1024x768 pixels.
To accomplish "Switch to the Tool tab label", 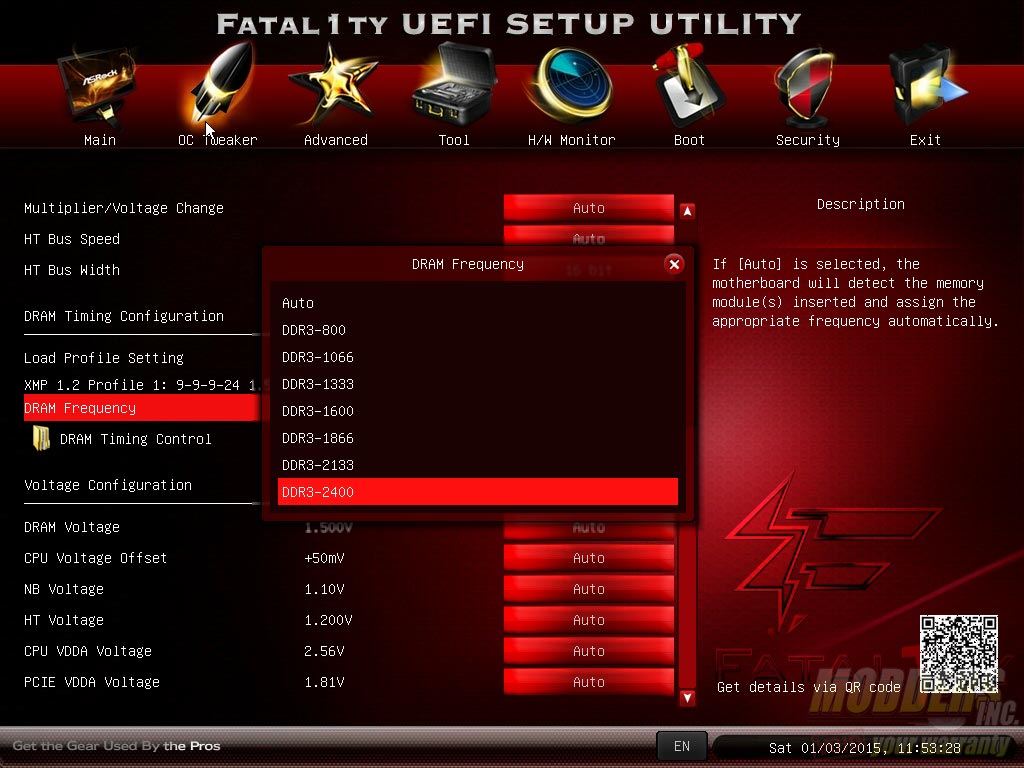I will coord(454,140).
